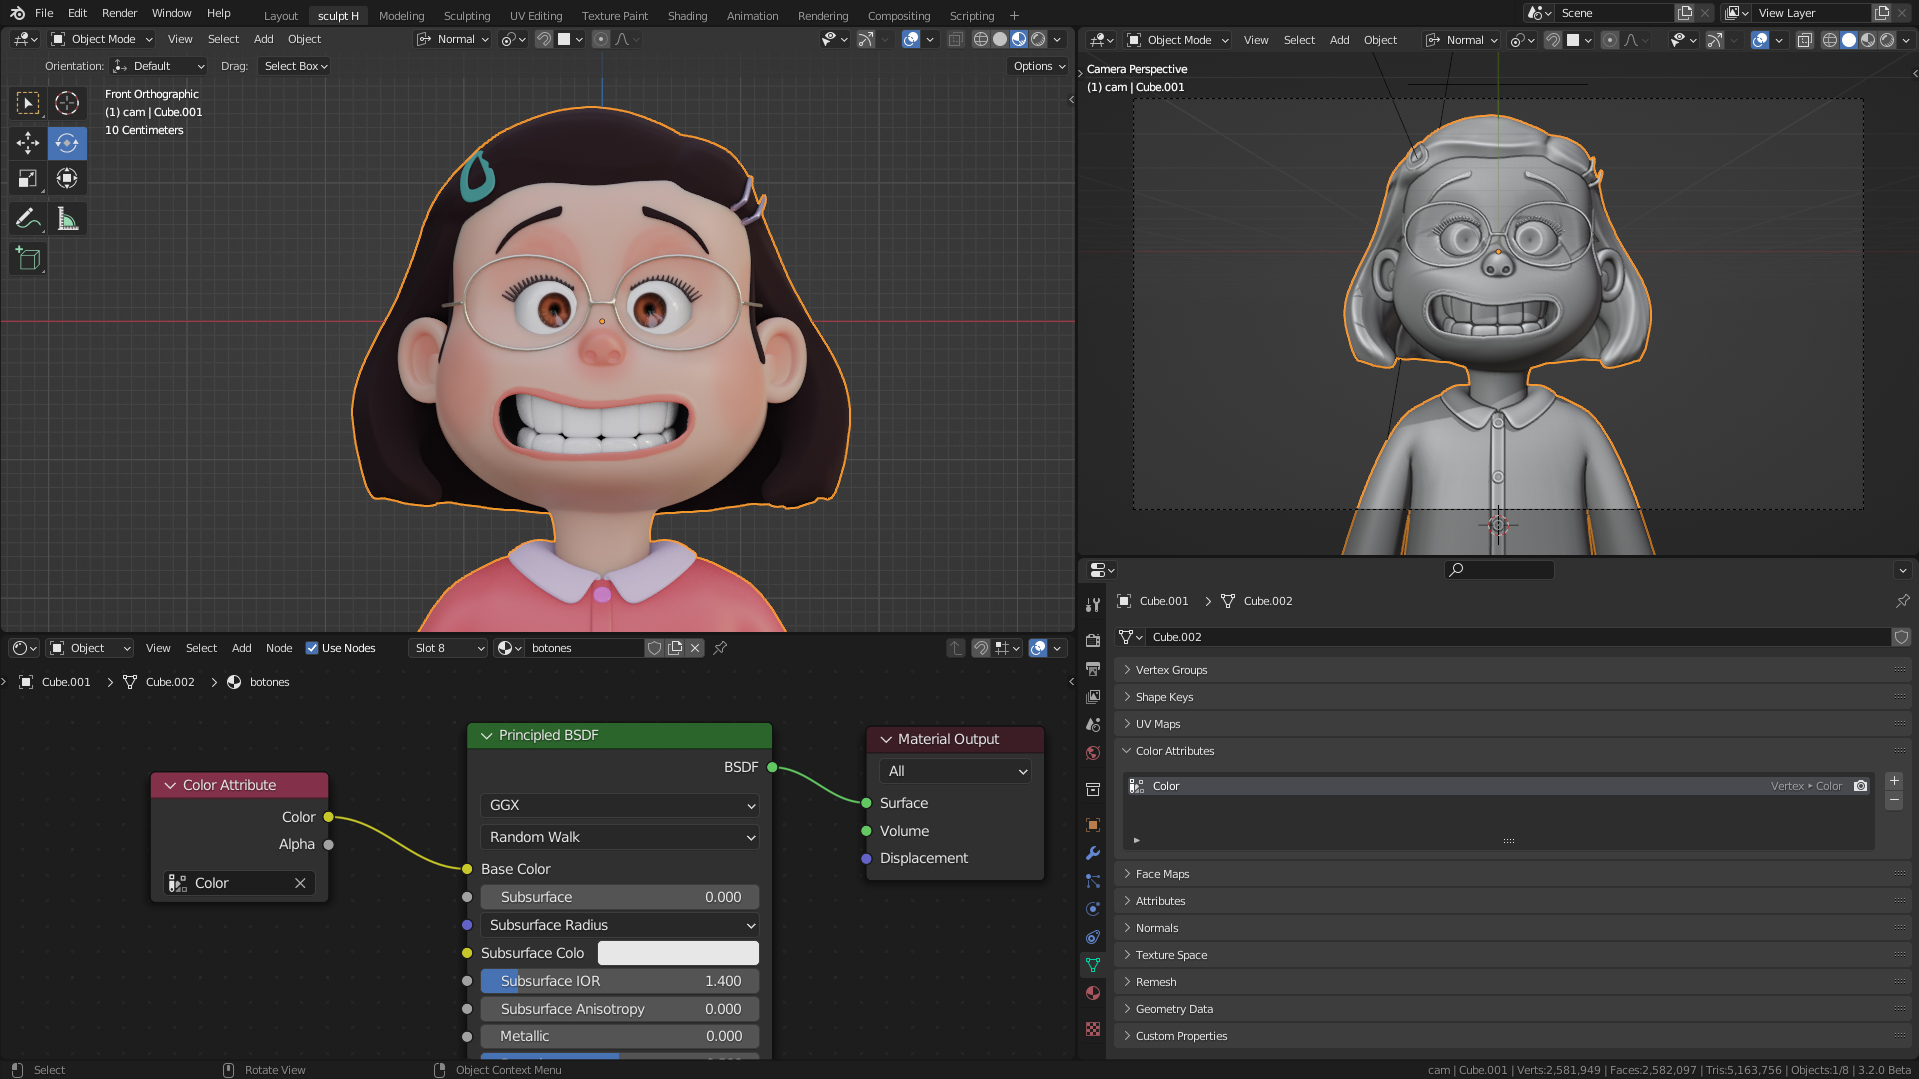This screenshot has width=1919, height=1079.
Task: Open the Modifier properties wrench tab
Action: (1093, 853)
